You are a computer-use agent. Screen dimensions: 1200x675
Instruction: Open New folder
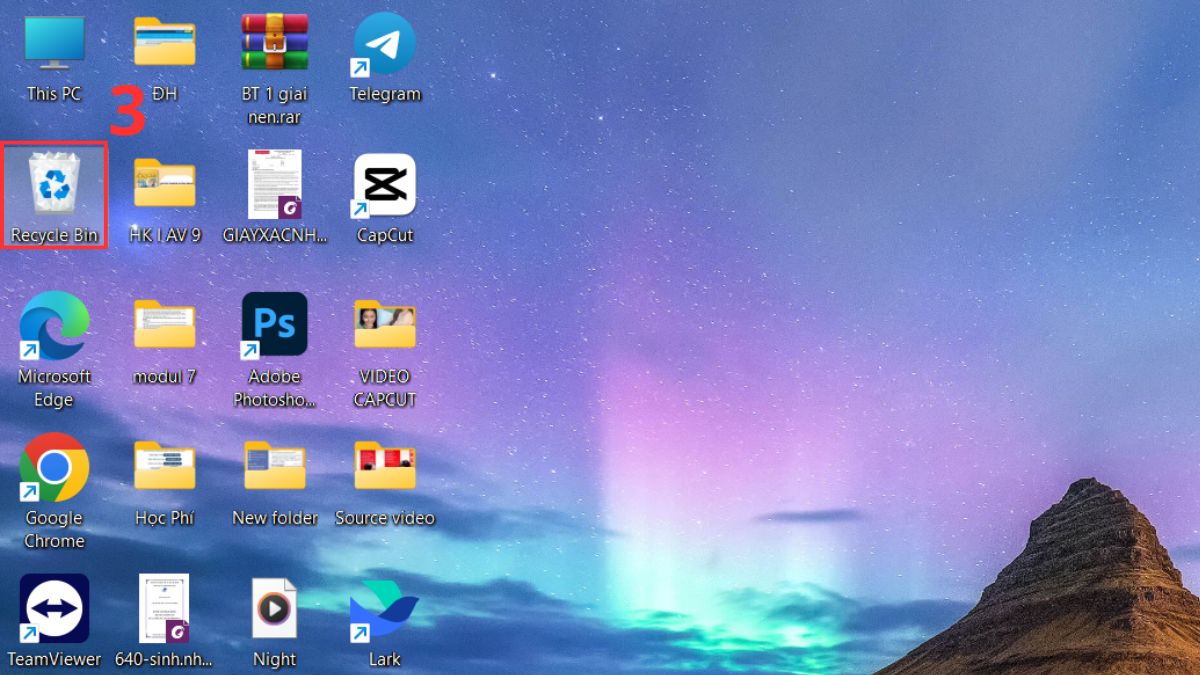tap(274, 465)
